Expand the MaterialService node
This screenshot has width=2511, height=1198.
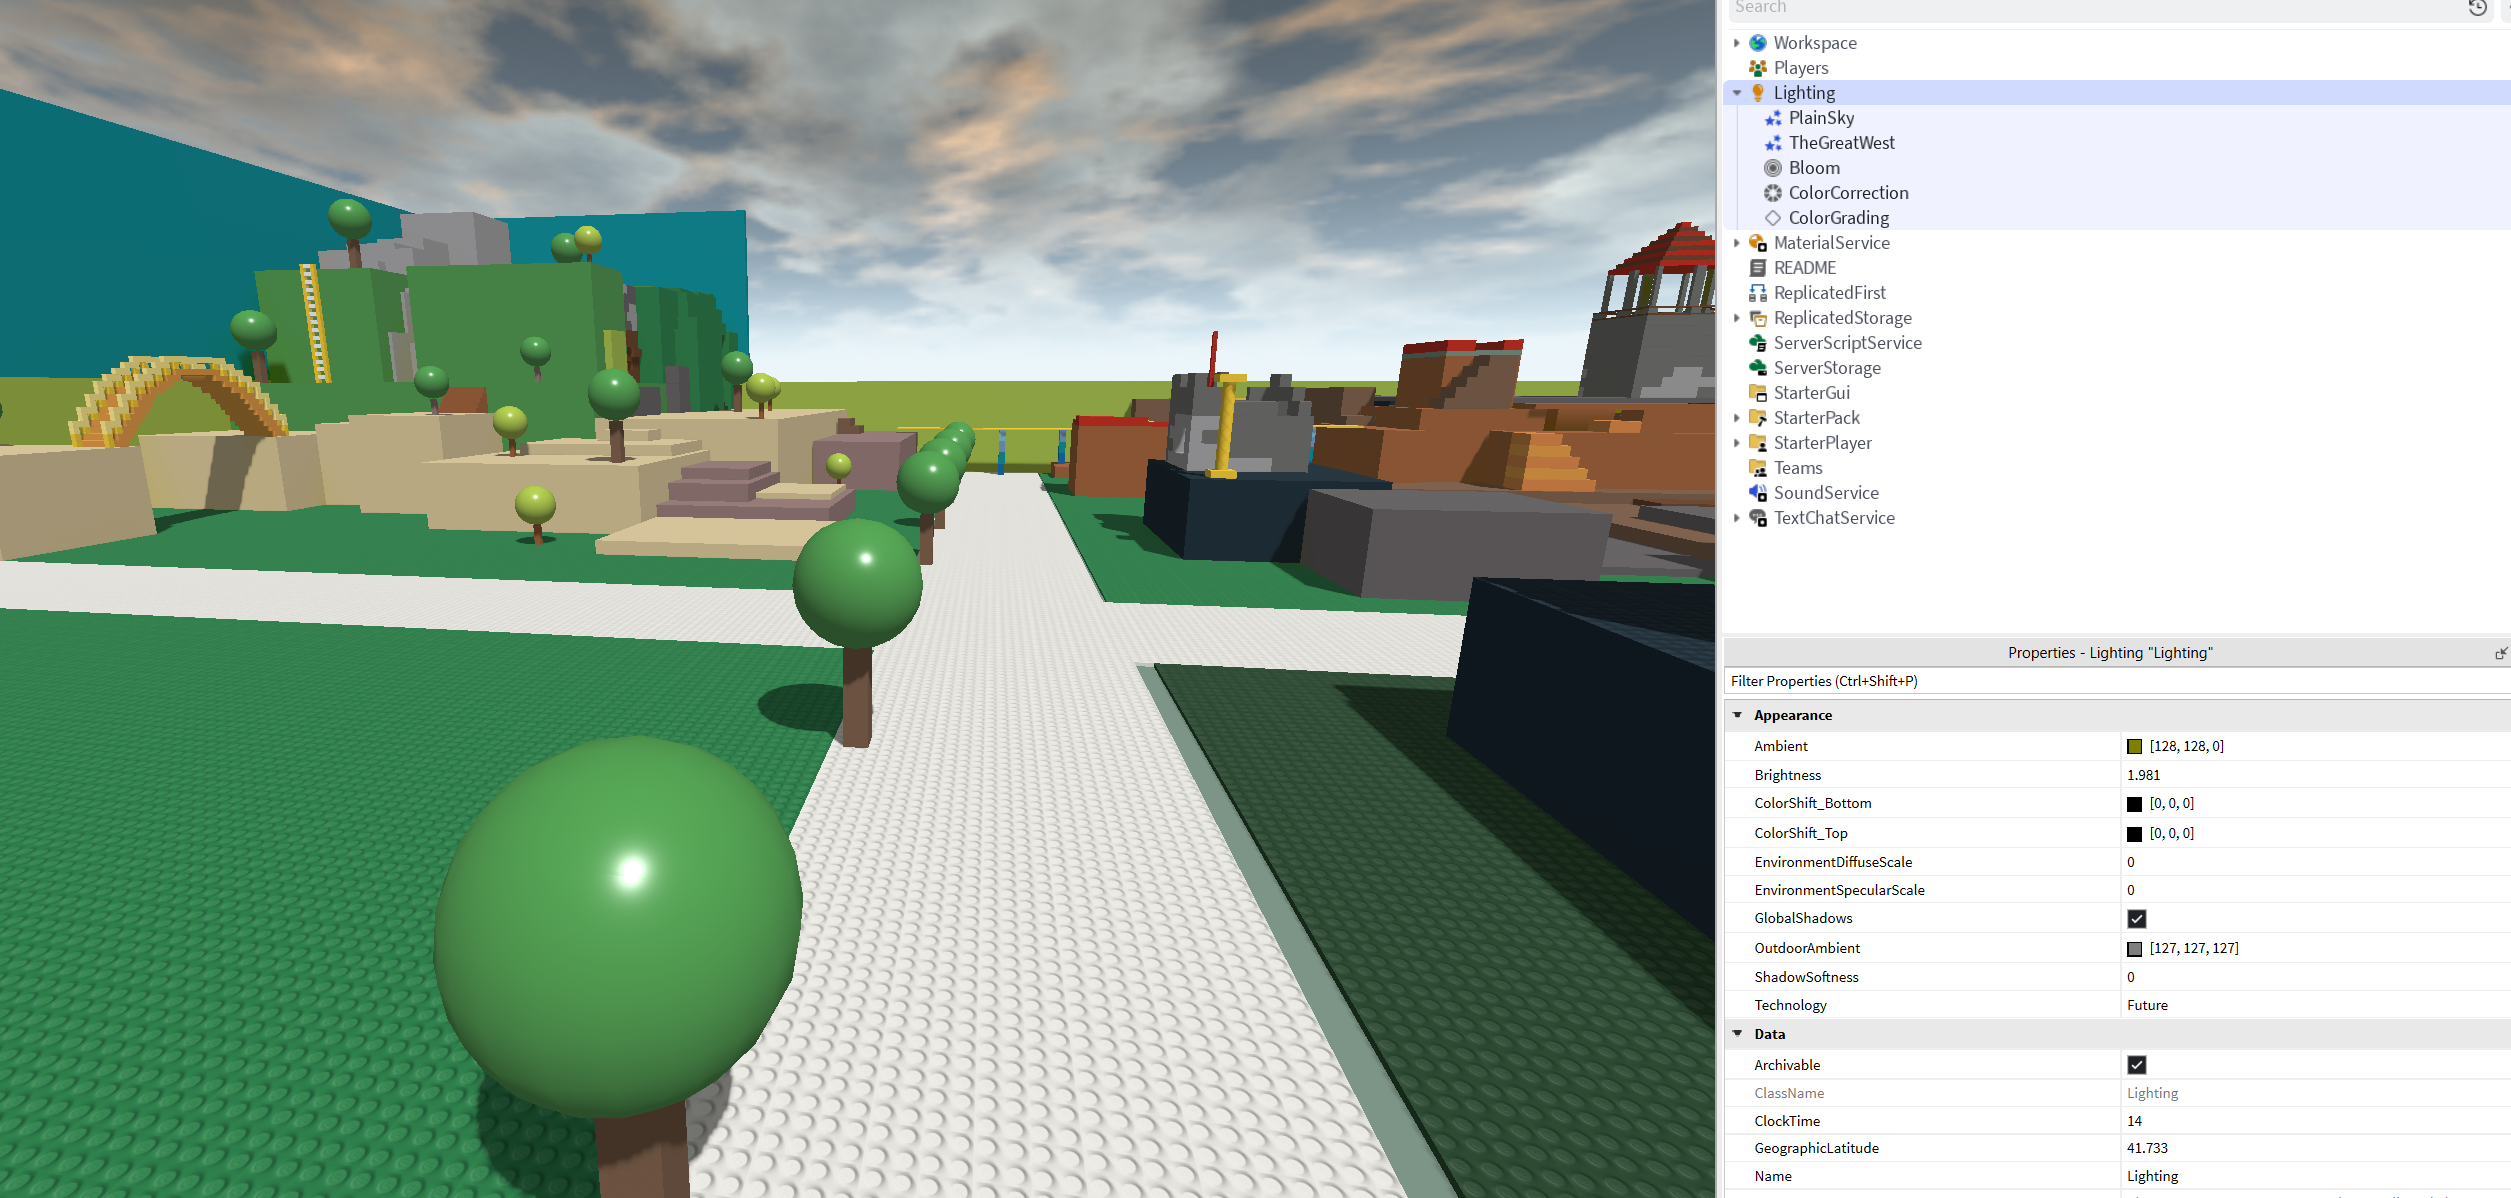tap(1737, 243)
